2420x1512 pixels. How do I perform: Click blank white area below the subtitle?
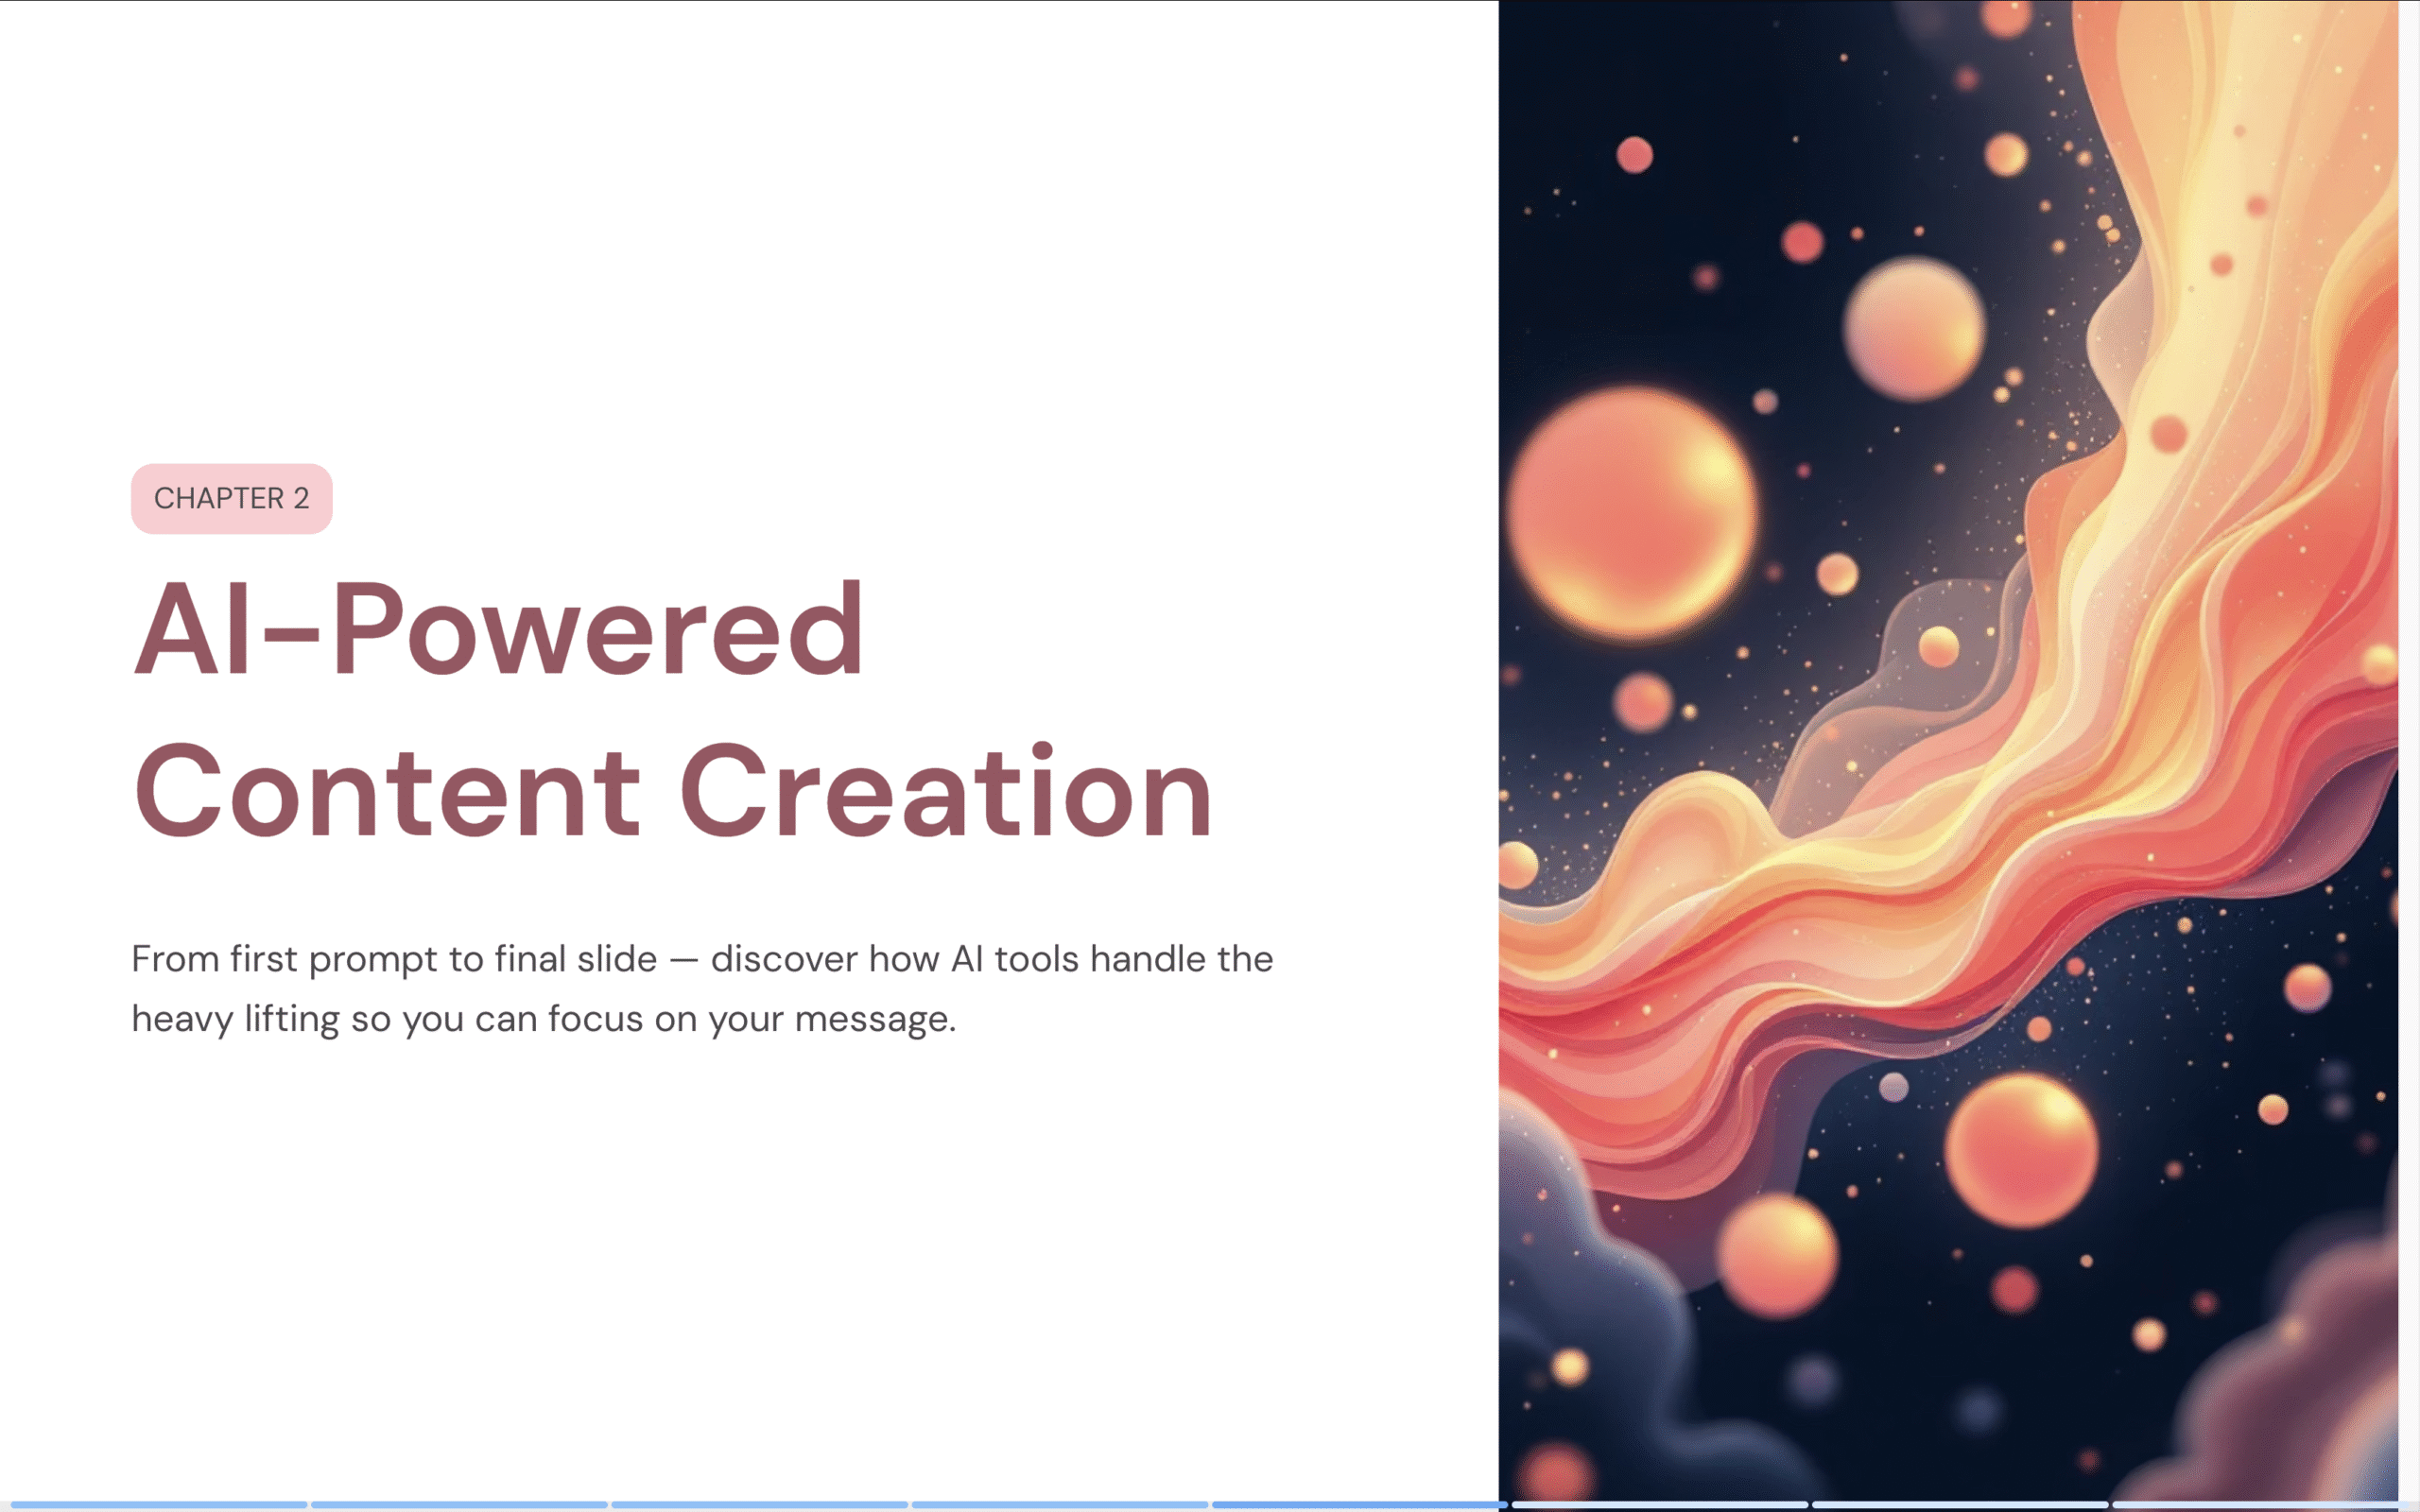(700, 1250)
